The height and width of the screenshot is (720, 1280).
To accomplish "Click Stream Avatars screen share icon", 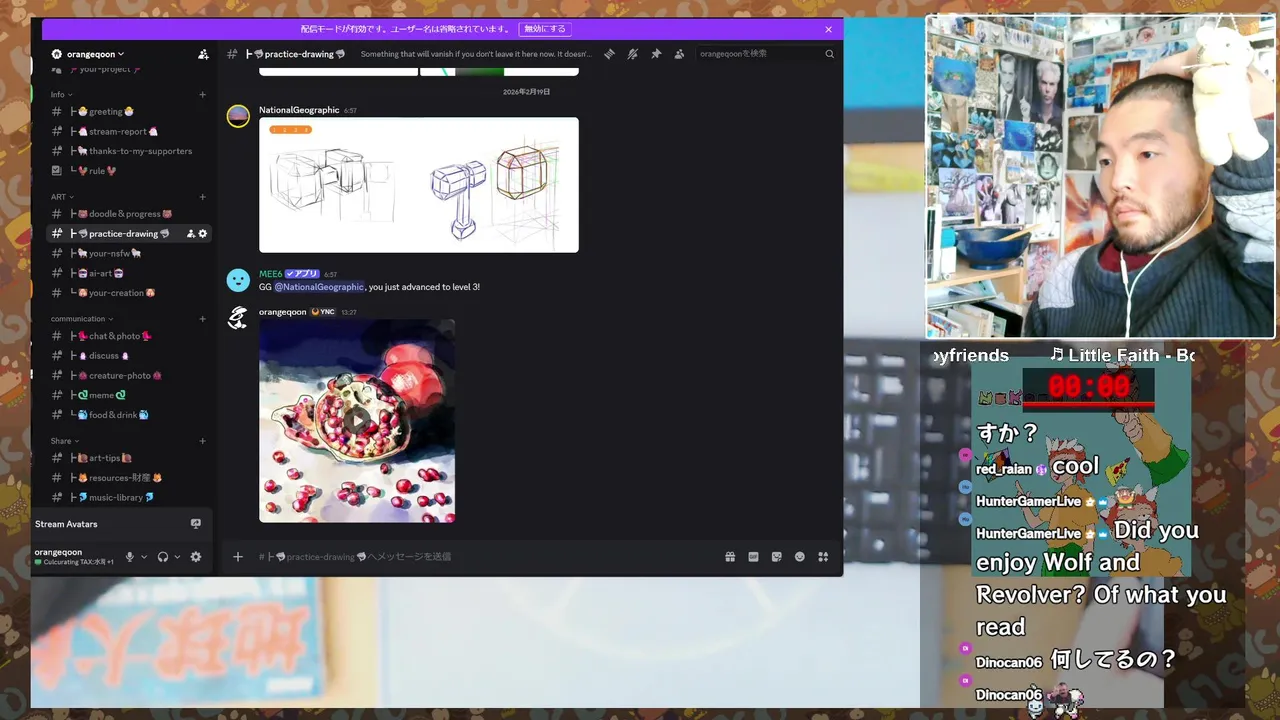I will (196, 524).
